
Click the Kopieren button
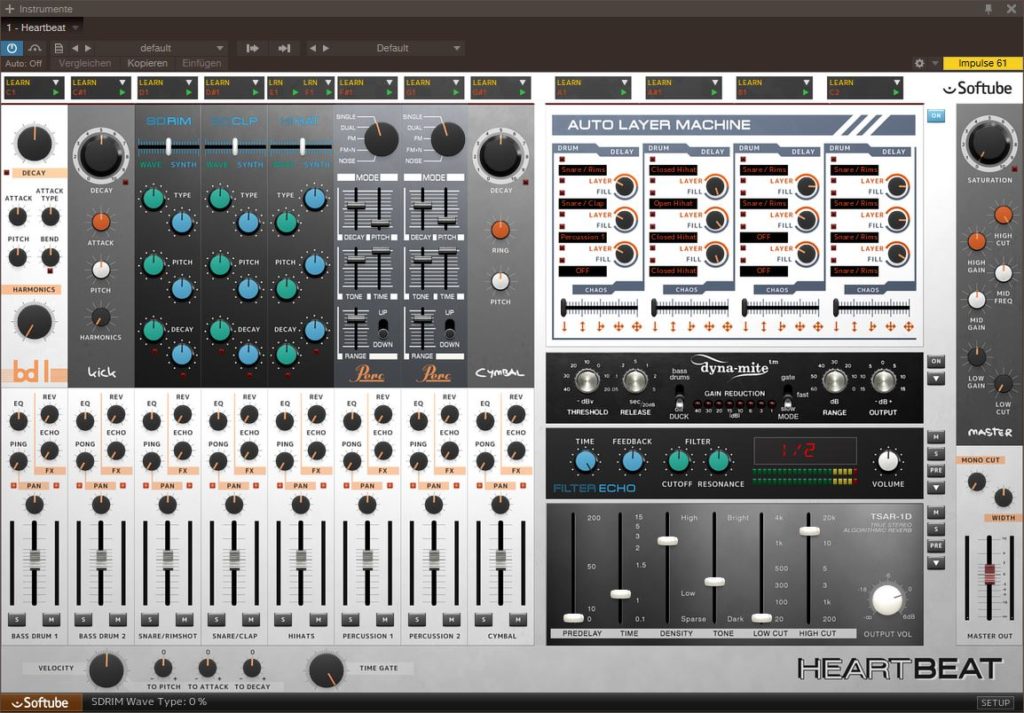click(x=148, y=63)
